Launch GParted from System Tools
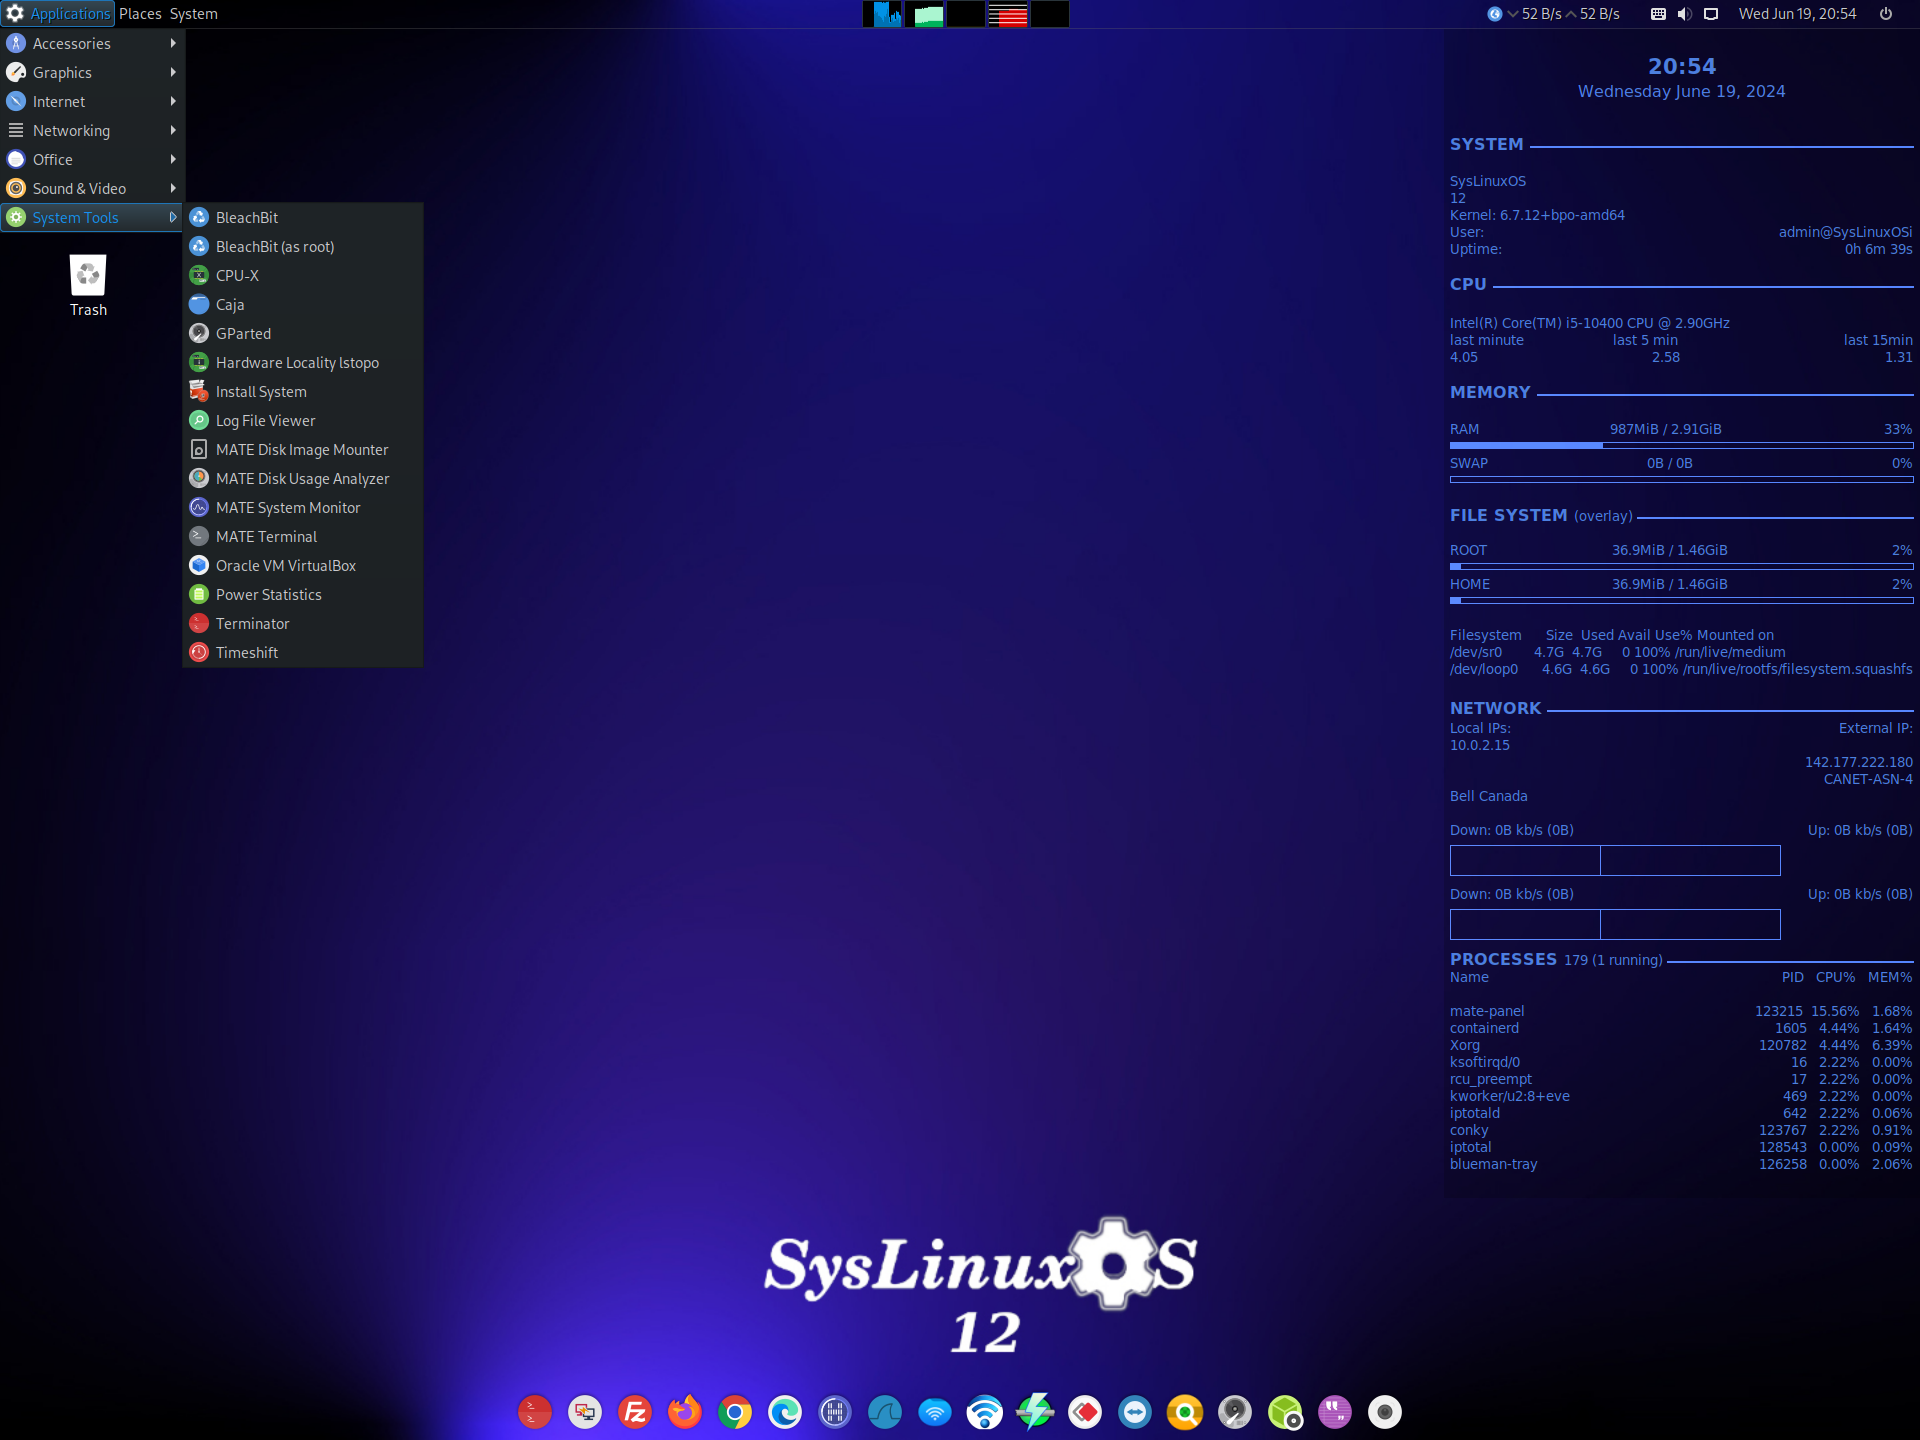Screen dimensions: 1920x1440 (302, 333)
